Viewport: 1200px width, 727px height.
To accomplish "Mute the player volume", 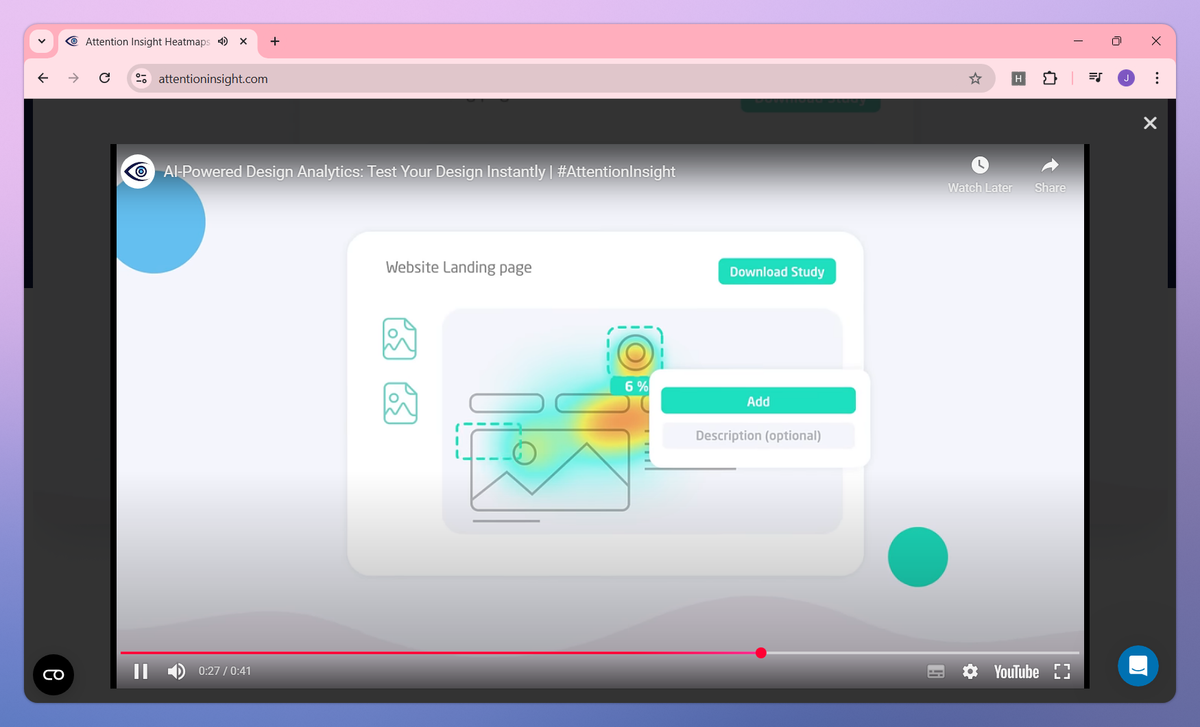I will click(176, 671).
